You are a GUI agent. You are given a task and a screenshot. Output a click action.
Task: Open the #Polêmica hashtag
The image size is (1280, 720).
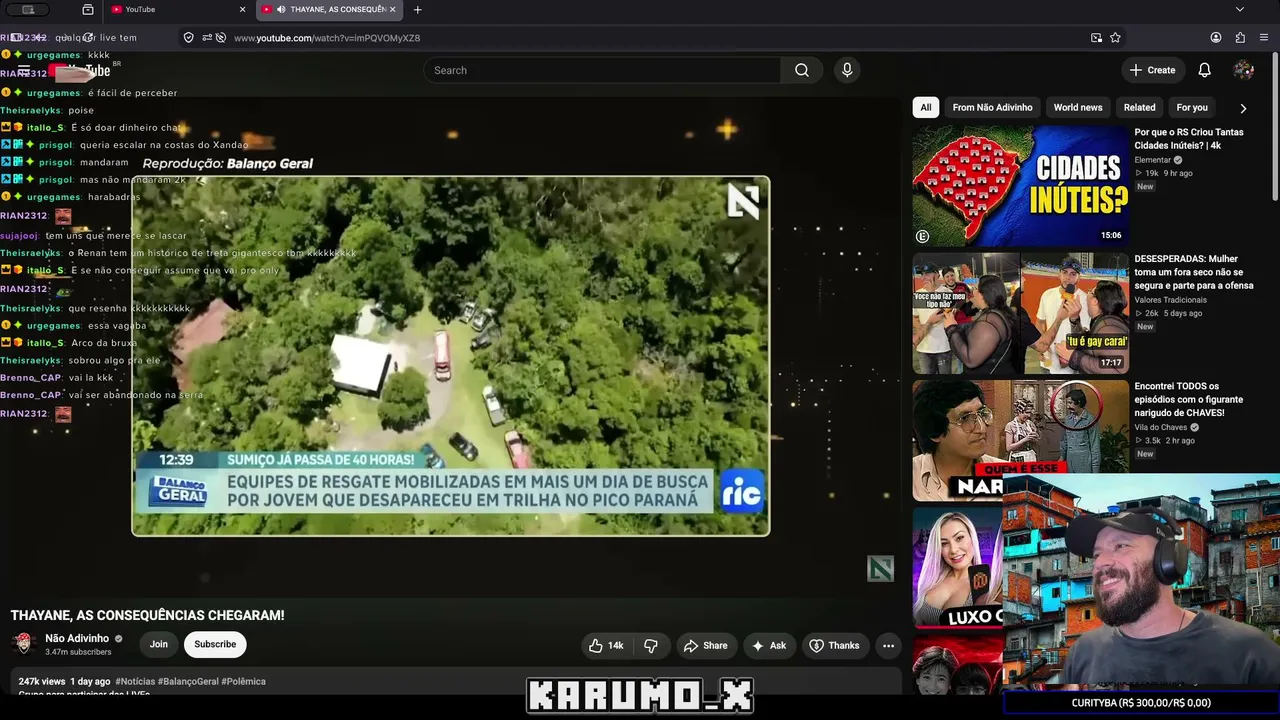coord(244,682)
